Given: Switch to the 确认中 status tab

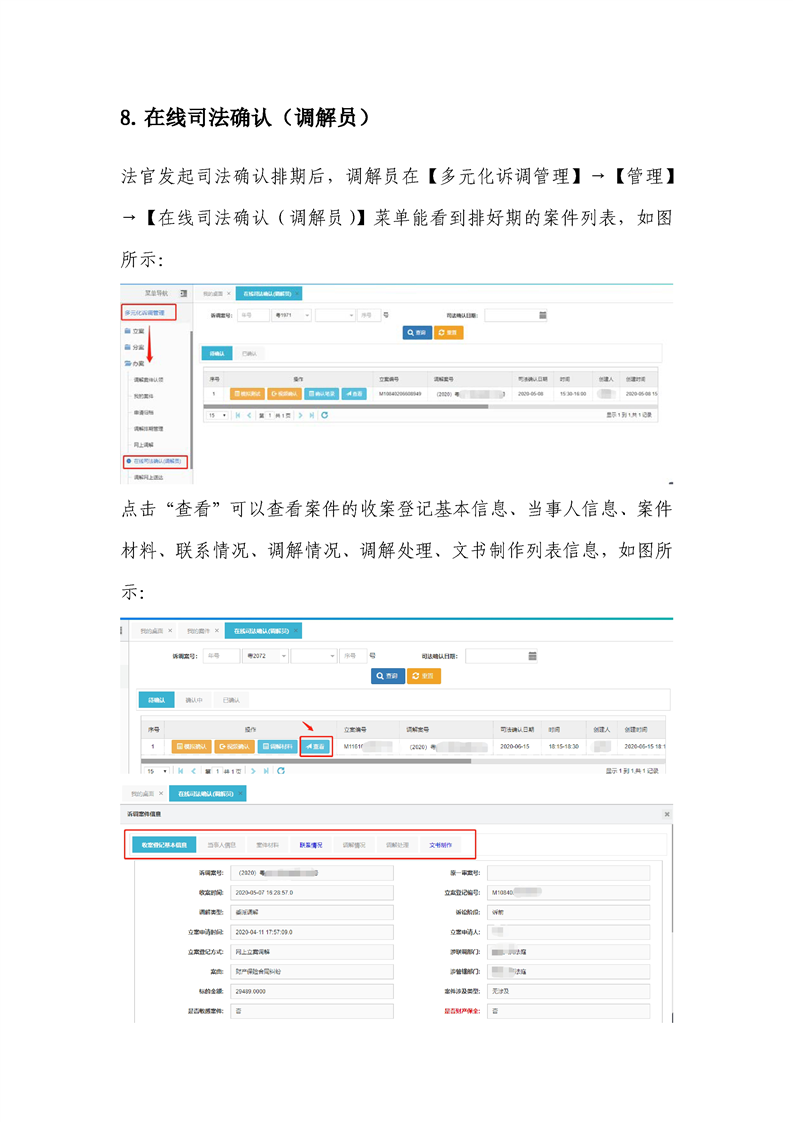Looking at the screenshot, I should (x=194, y=700).
